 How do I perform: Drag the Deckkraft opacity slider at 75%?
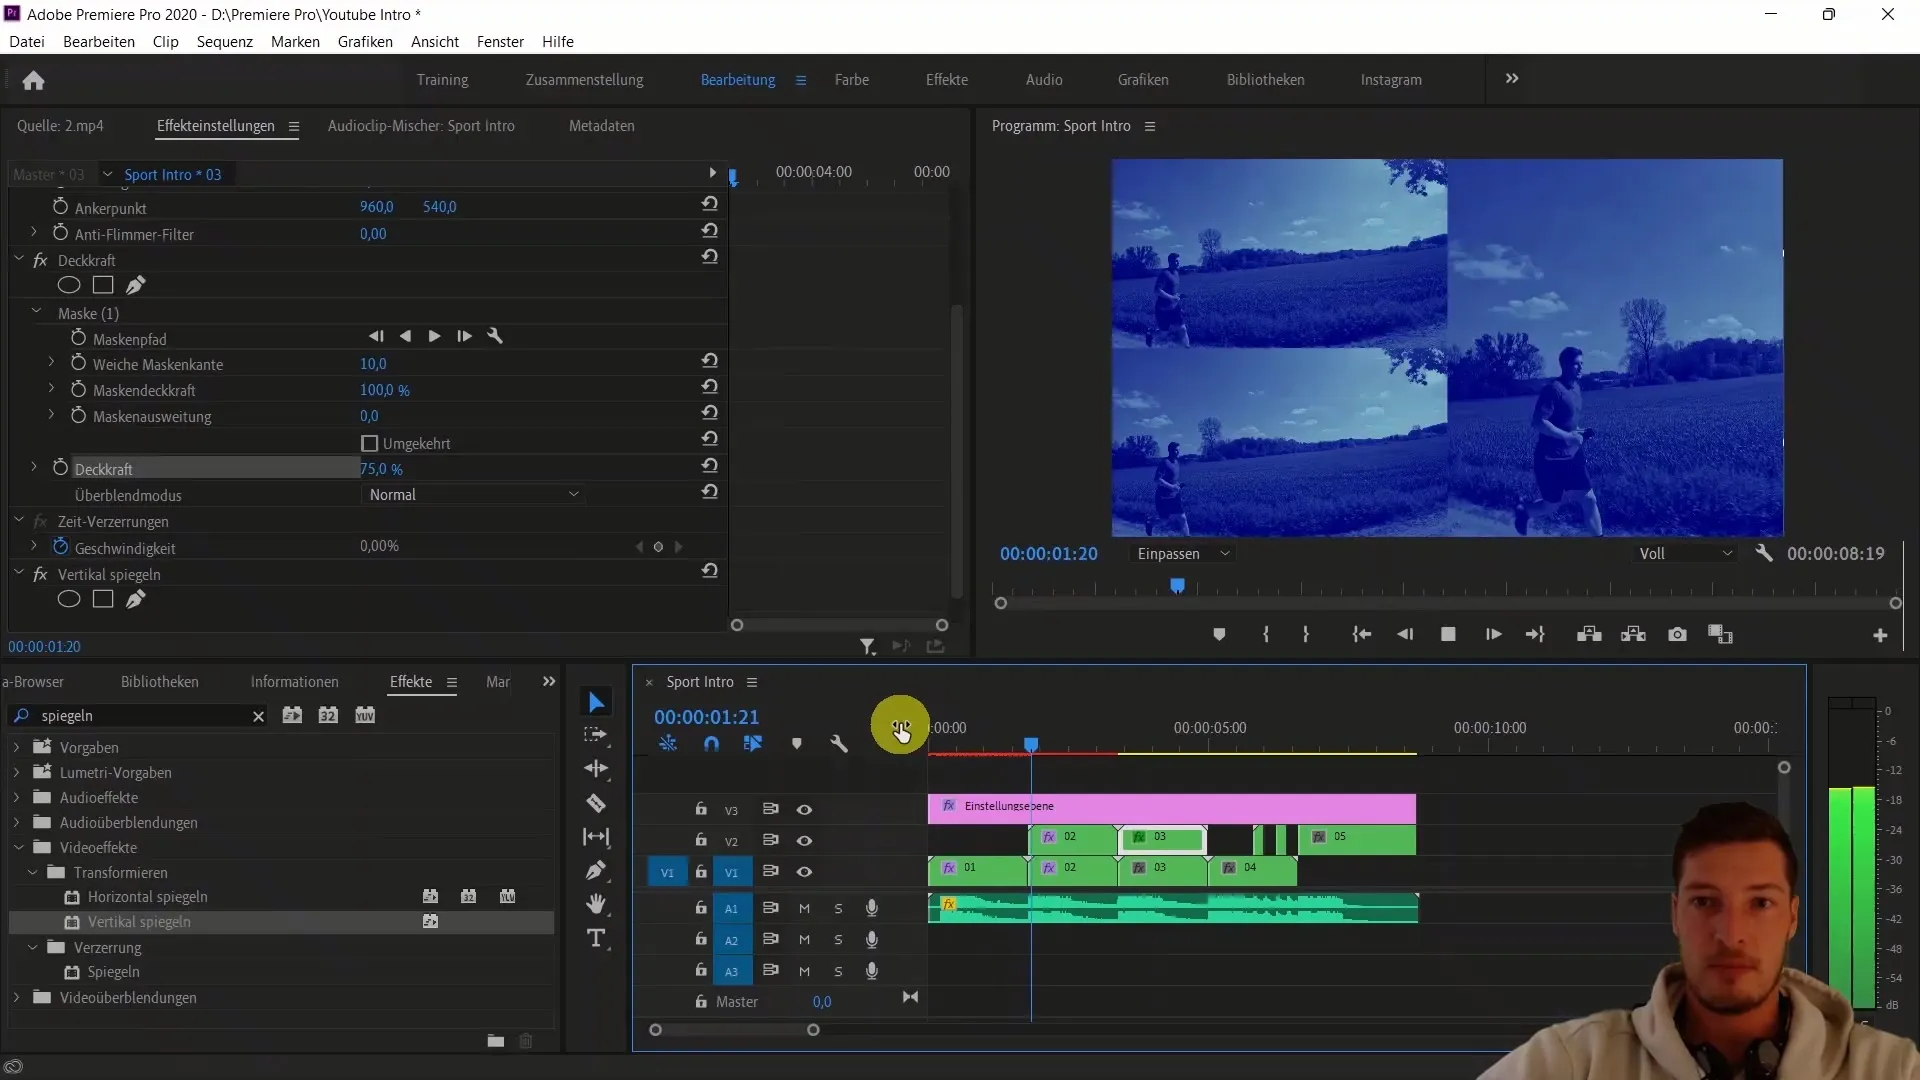[x=381, y=469]
